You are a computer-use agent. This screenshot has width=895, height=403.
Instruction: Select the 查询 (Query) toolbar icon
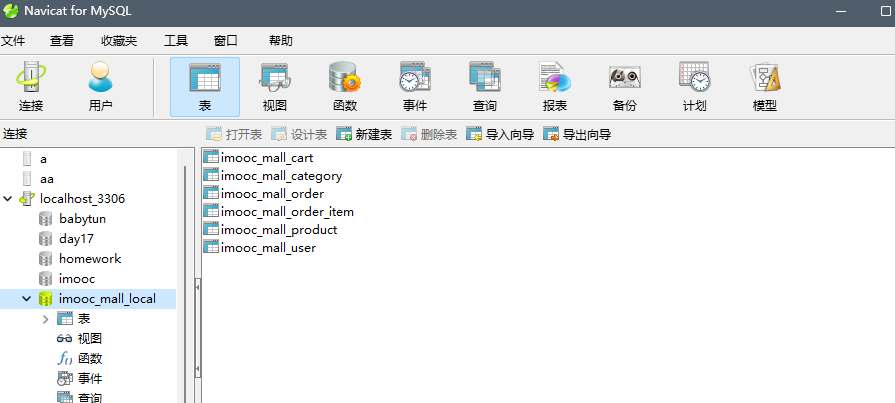click(485, 87)
